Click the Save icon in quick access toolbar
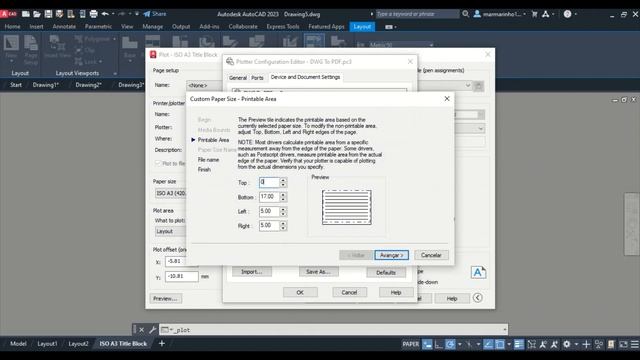640x360 pixels. click(x=48, y=14)
